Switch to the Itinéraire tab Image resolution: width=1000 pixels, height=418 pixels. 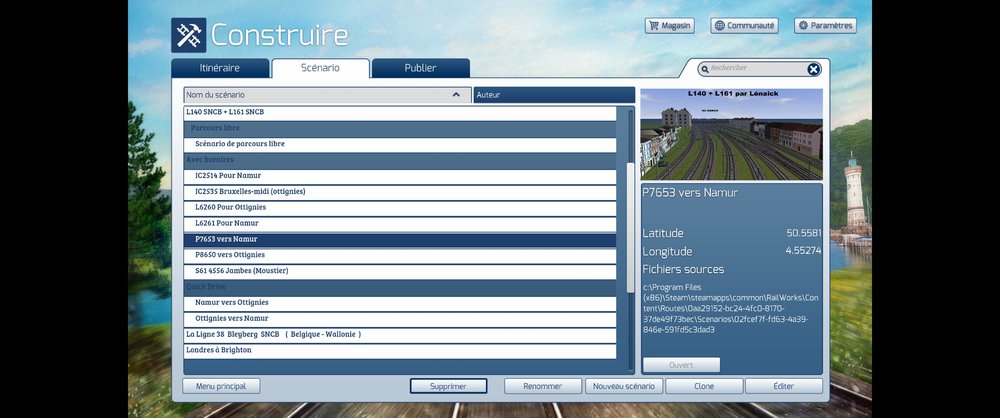pyautogui.click(x=220, y=68)
